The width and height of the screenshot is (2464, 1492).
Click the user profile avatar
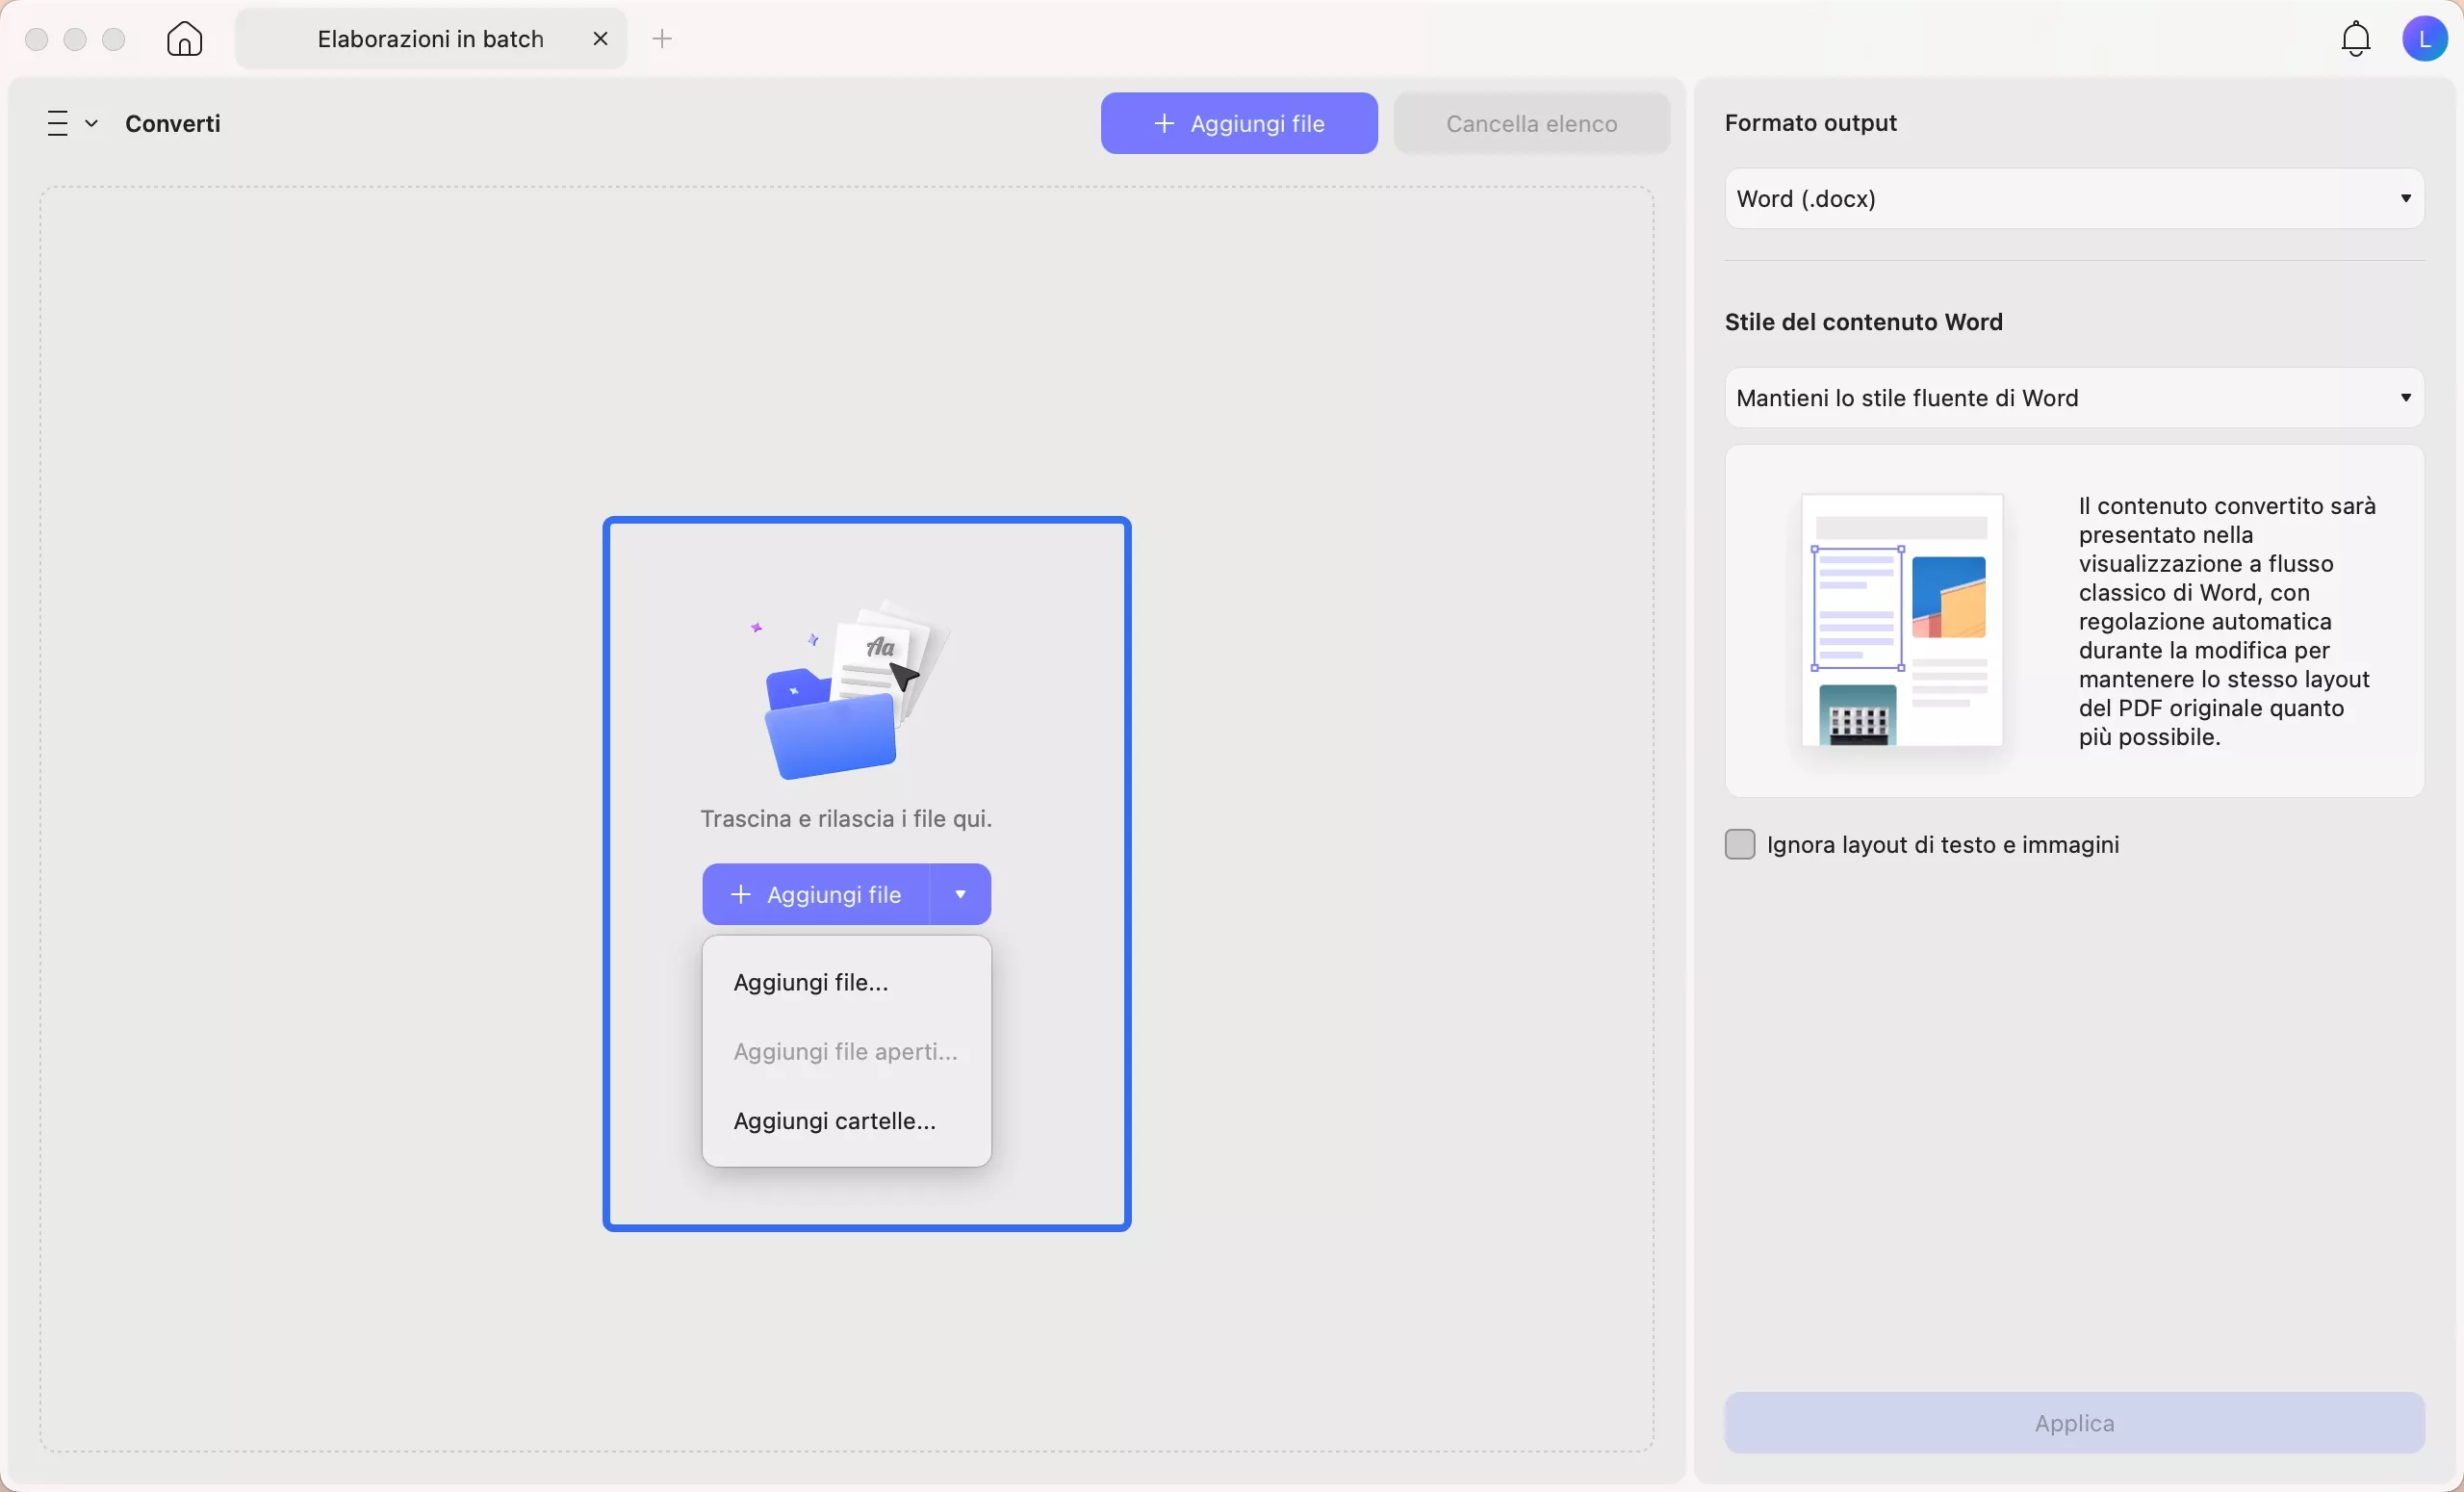2424,38
